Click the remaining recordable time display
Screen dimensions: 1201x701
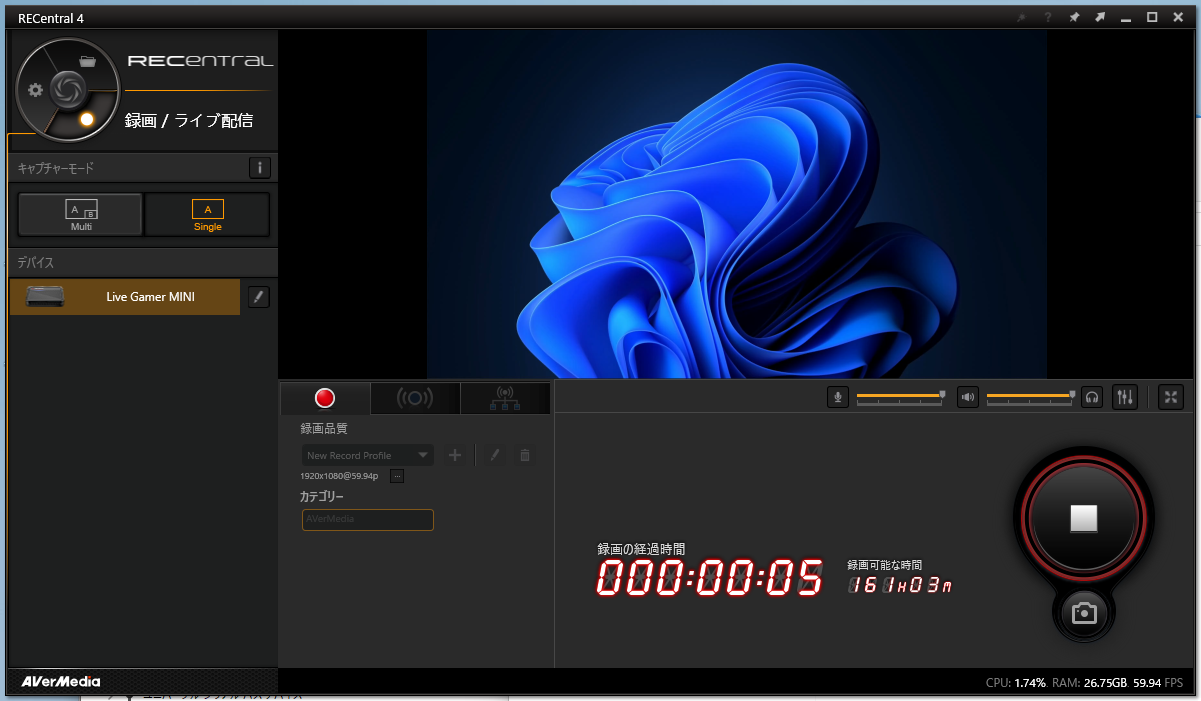(x=900, y=585)
